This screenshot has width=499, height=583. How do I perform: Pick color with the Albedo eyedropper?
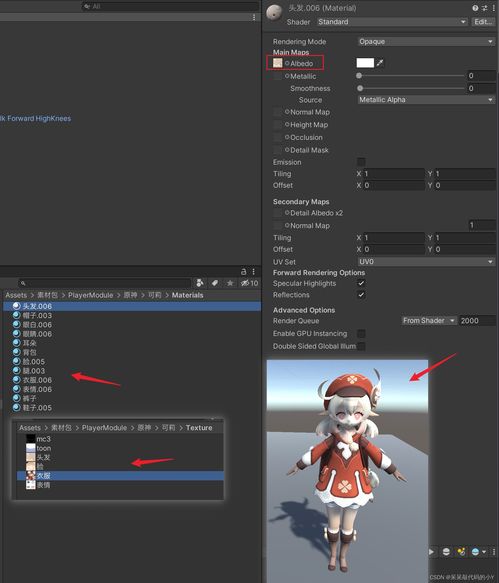click(380, 63)
